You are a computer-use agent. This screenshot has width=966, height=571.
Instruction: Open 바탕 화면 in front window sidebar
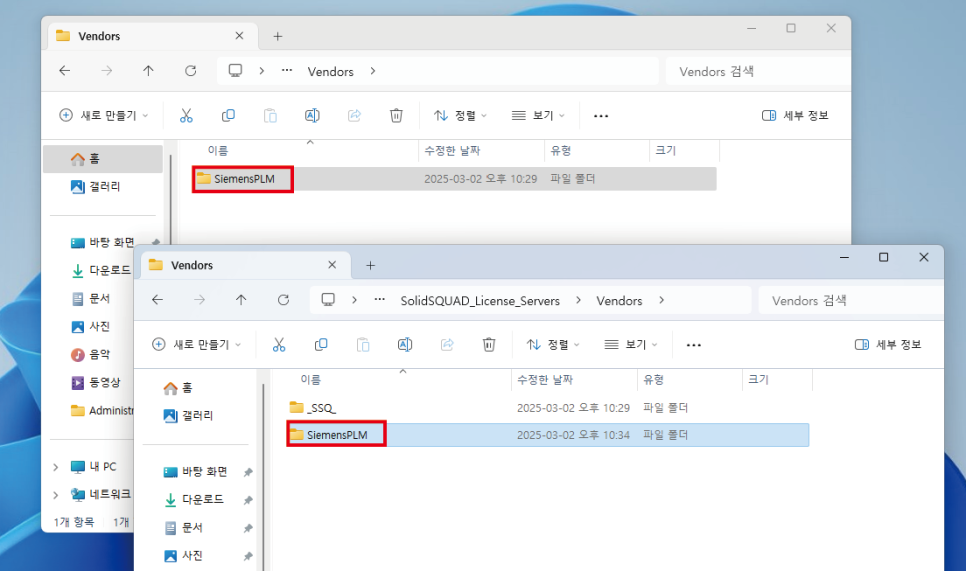197,472
